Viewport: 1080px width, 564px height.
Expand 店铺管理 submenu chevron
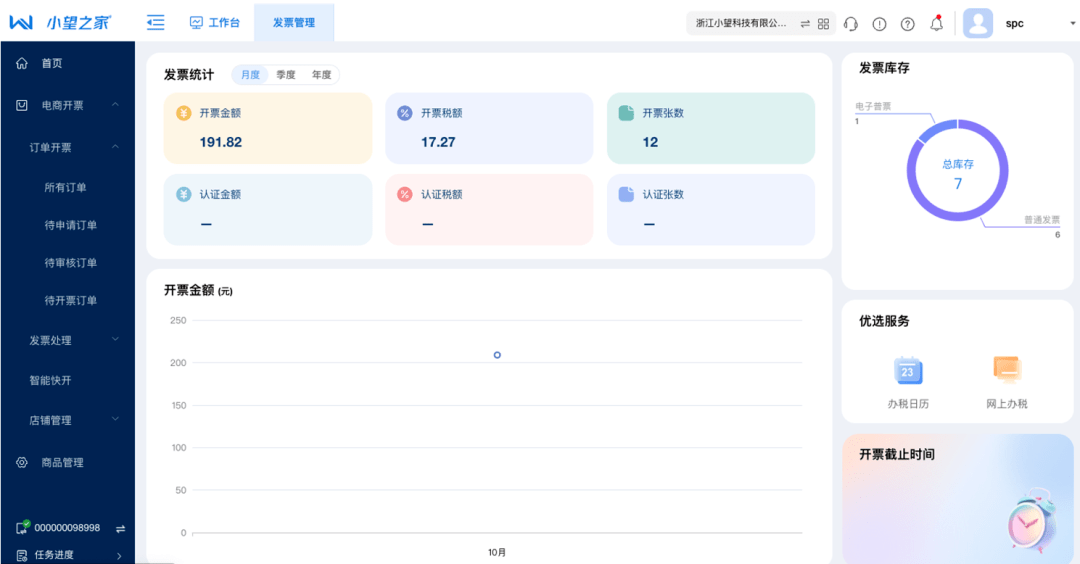tap(115, 419)
